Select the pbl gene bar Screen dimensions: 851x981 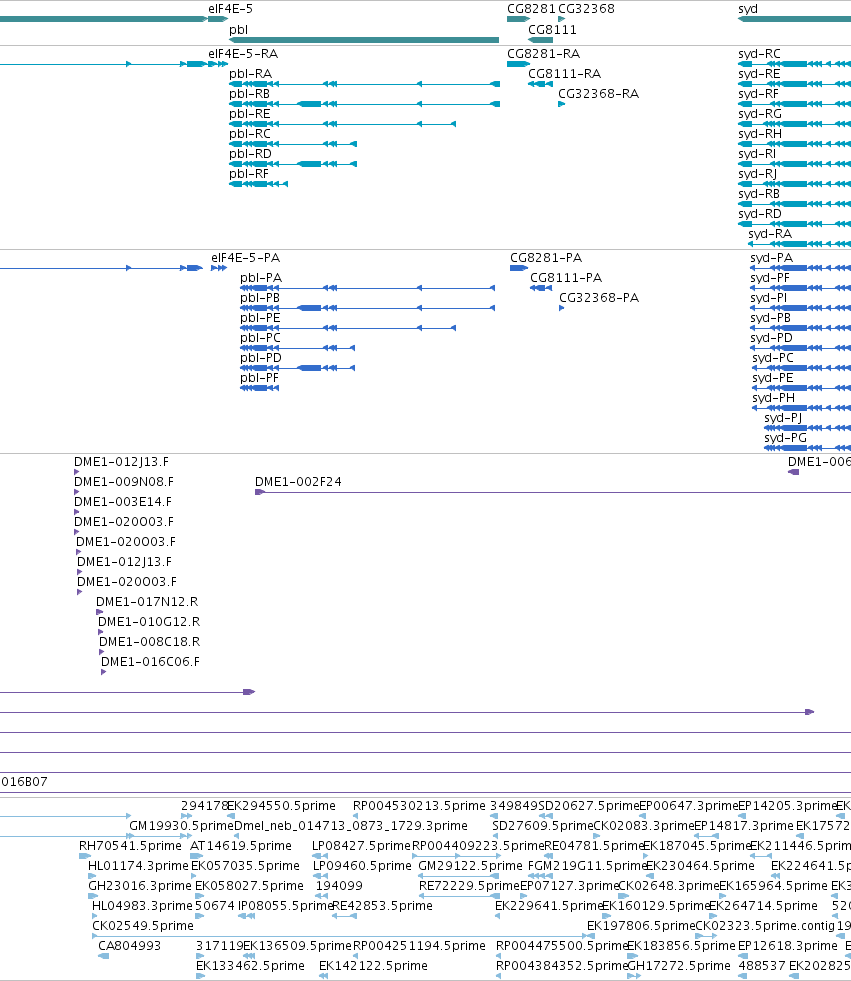point(364,40)
